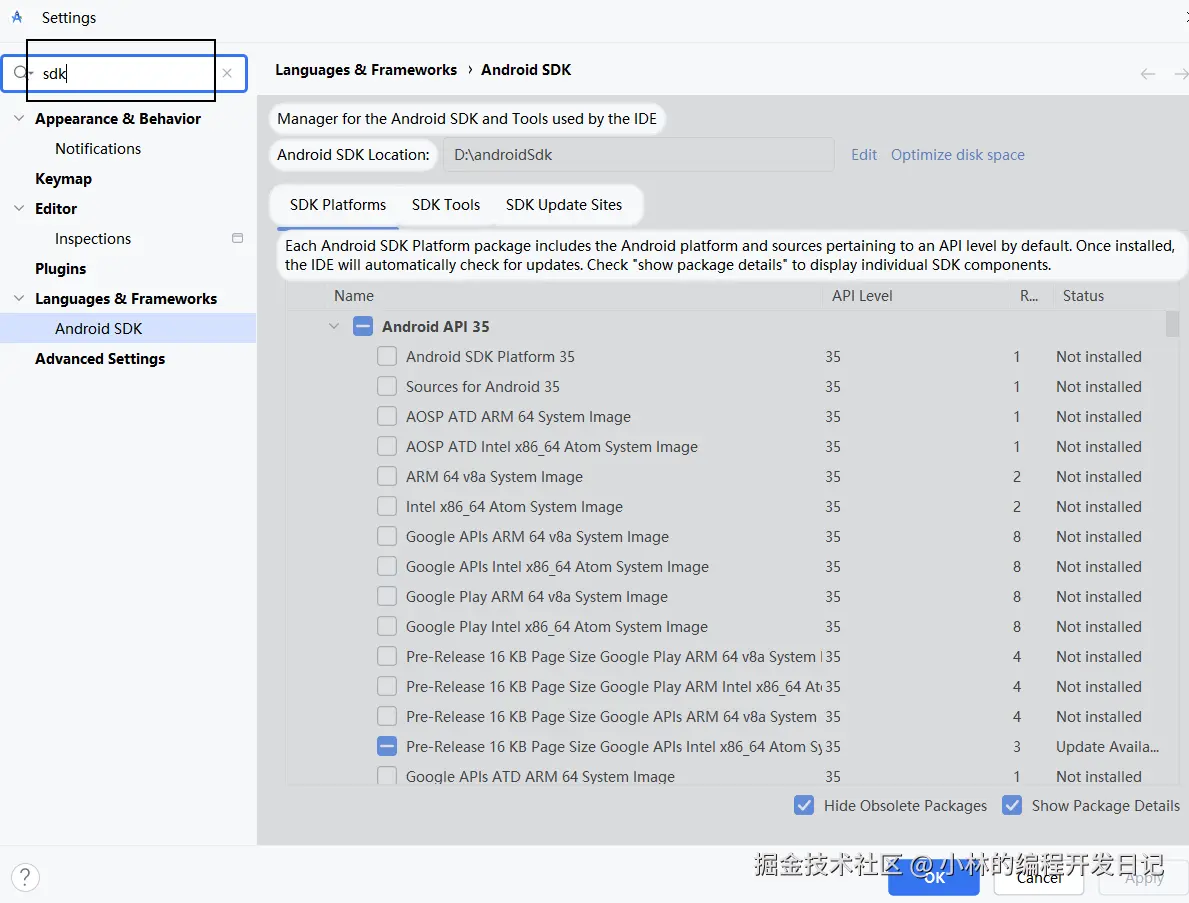The width and height of the screenshot is (1189, 903).
Task: Collapse the Android API 35 tree node
Action: (334, 327)
